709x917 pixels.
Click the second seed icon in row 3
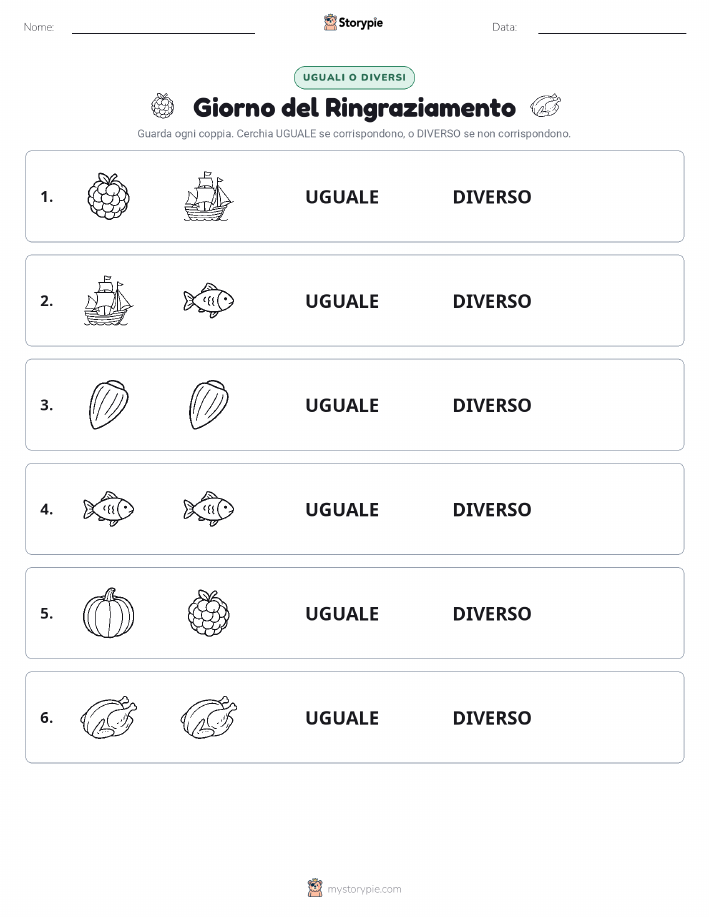(208, 405)
